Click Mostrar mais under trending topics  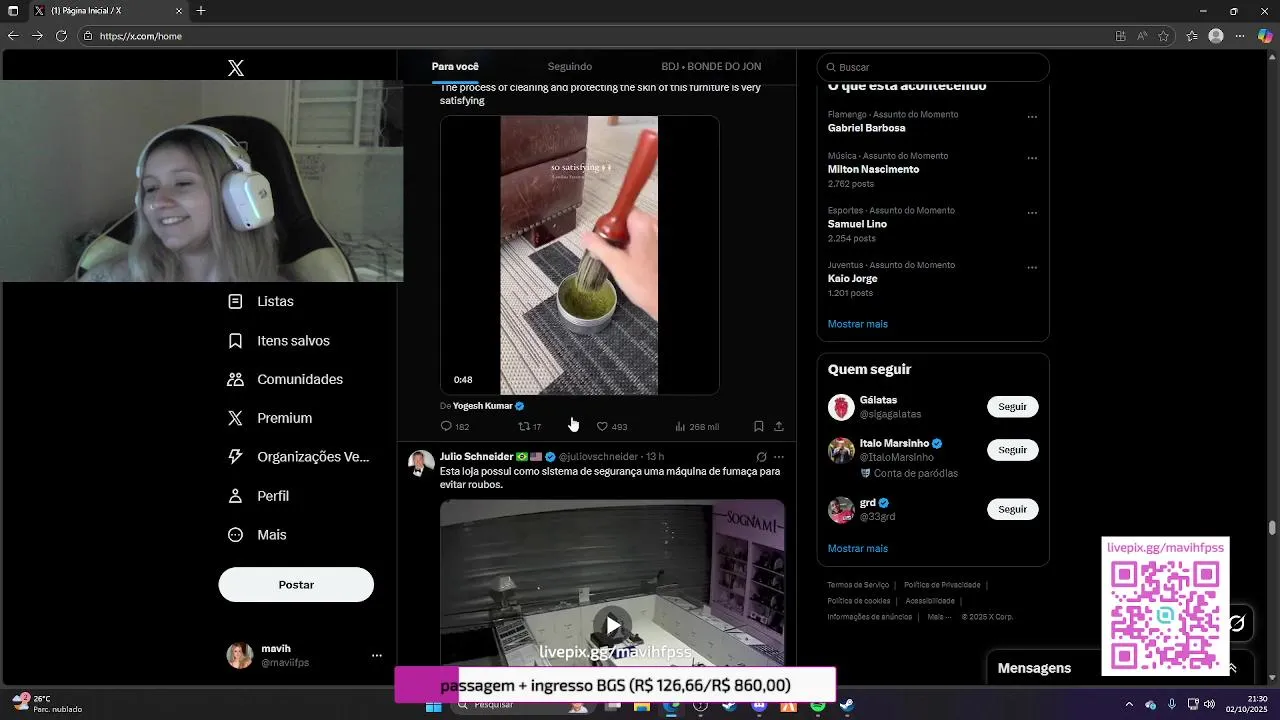[x=857, y=324]
